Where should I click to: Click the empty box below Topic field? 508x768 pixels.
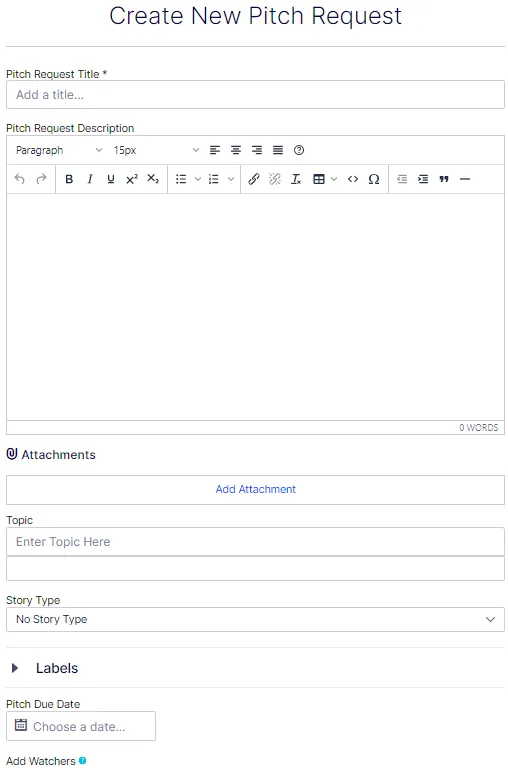pos(255,569)
